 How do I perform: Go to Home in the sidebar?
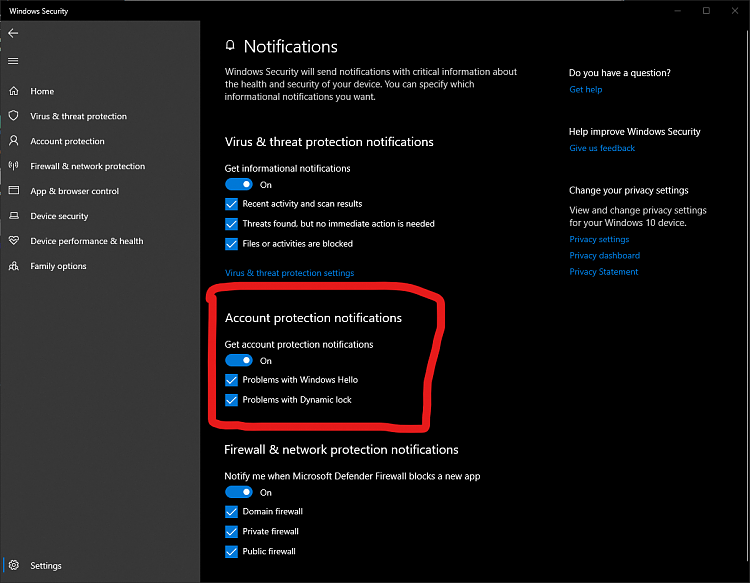[x=100, y=91]
